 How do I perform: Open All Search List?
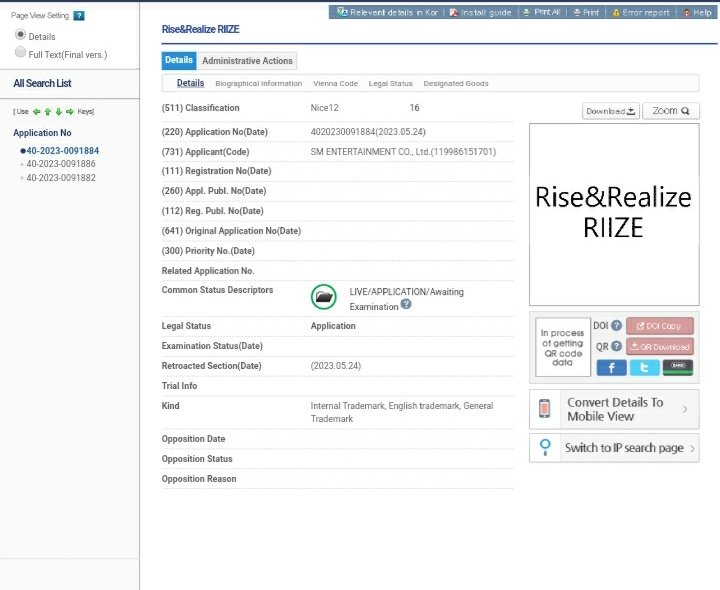pyautogui.click(x=42, y=83)
